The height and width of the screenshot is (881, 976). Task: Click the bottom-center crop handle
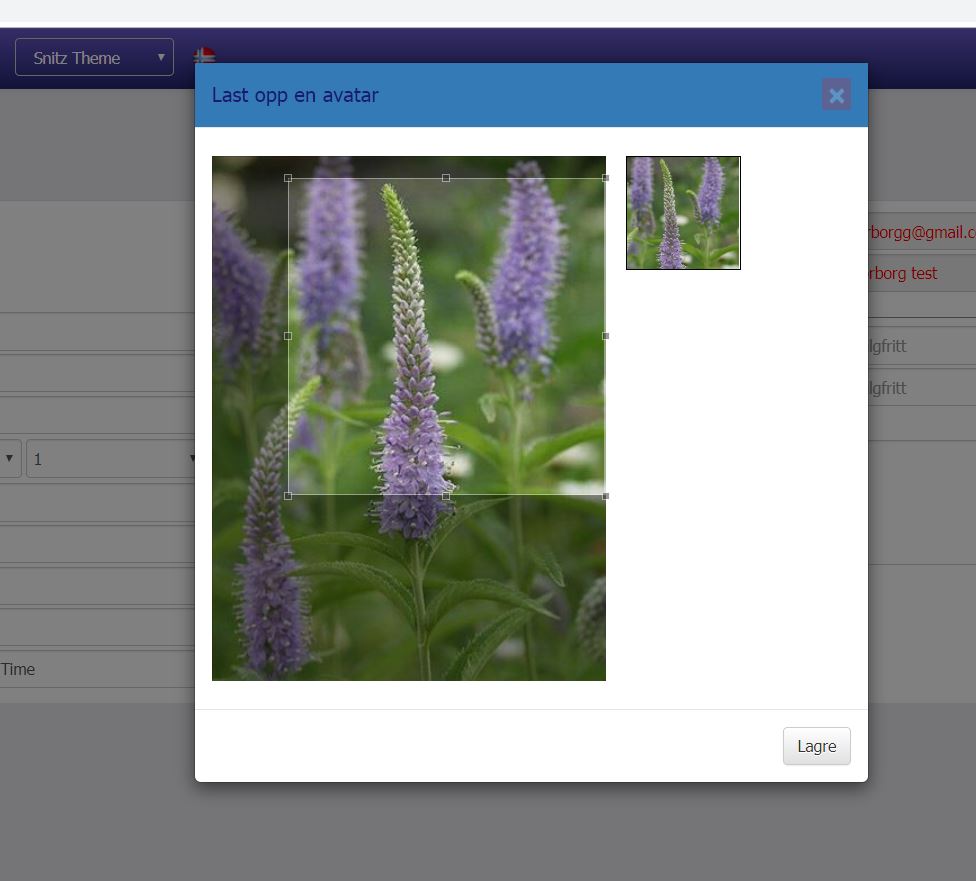pos(446,495)
